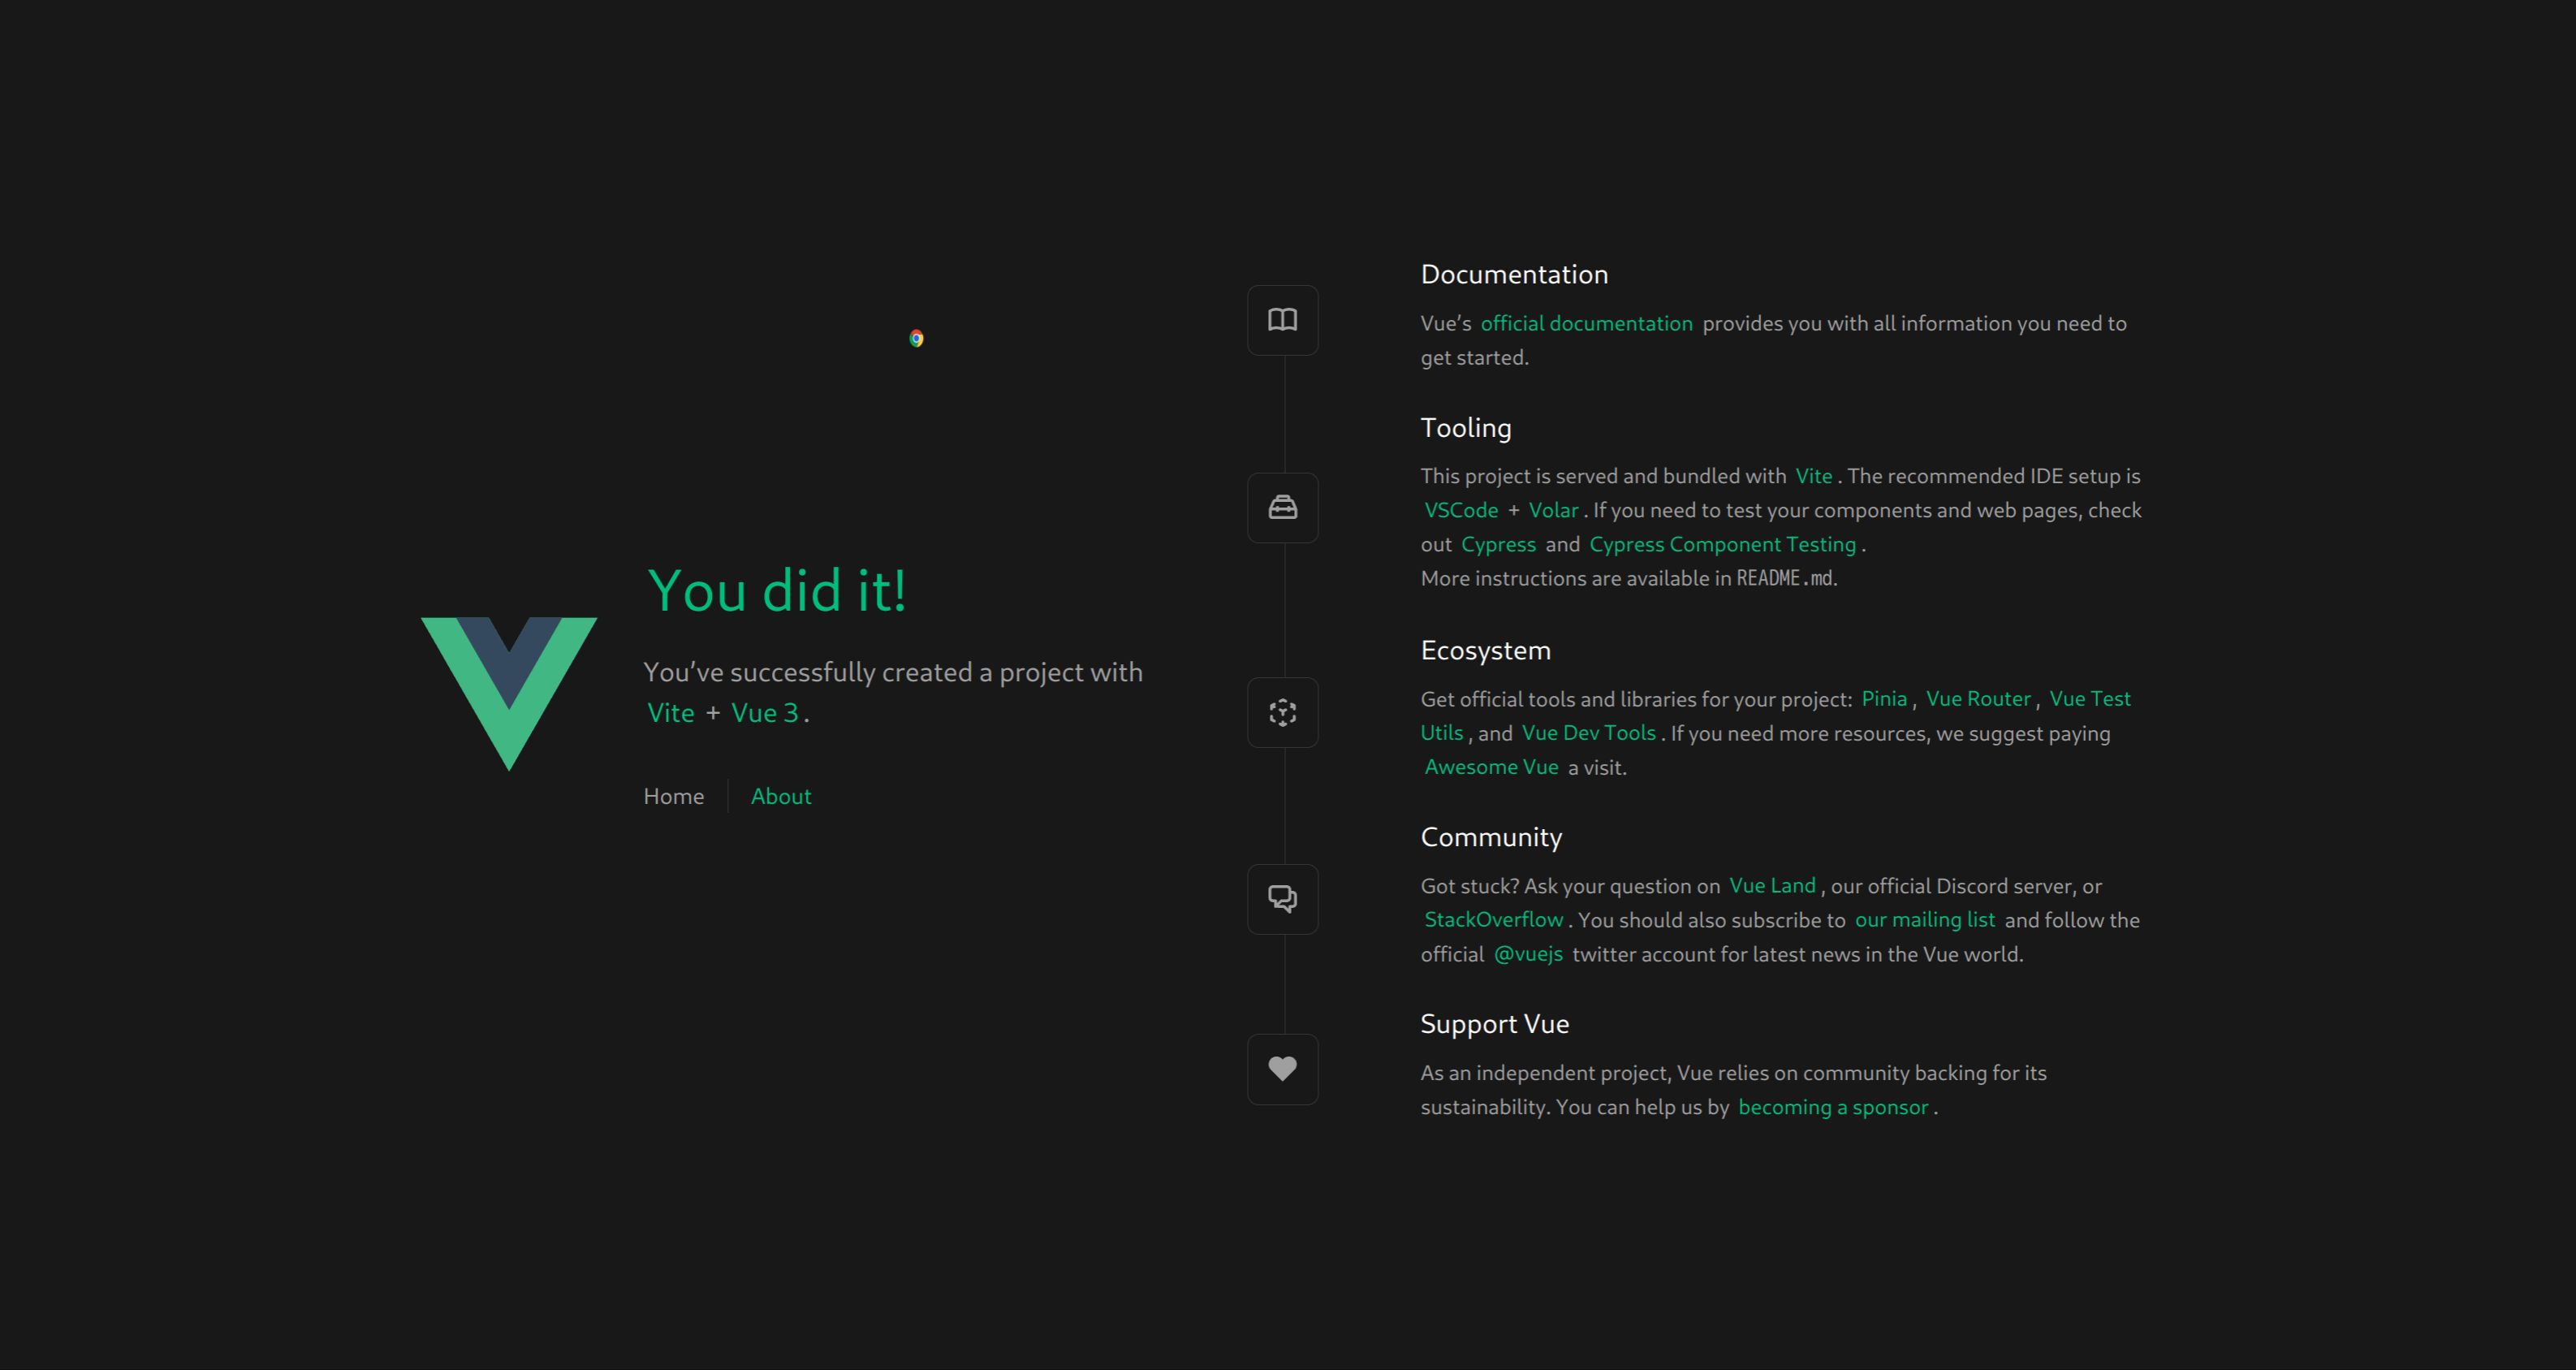Screen dimensions: 2576x1370
Task: Follow the Vite link under Tooling
Action: click(x=1813, y=477)
